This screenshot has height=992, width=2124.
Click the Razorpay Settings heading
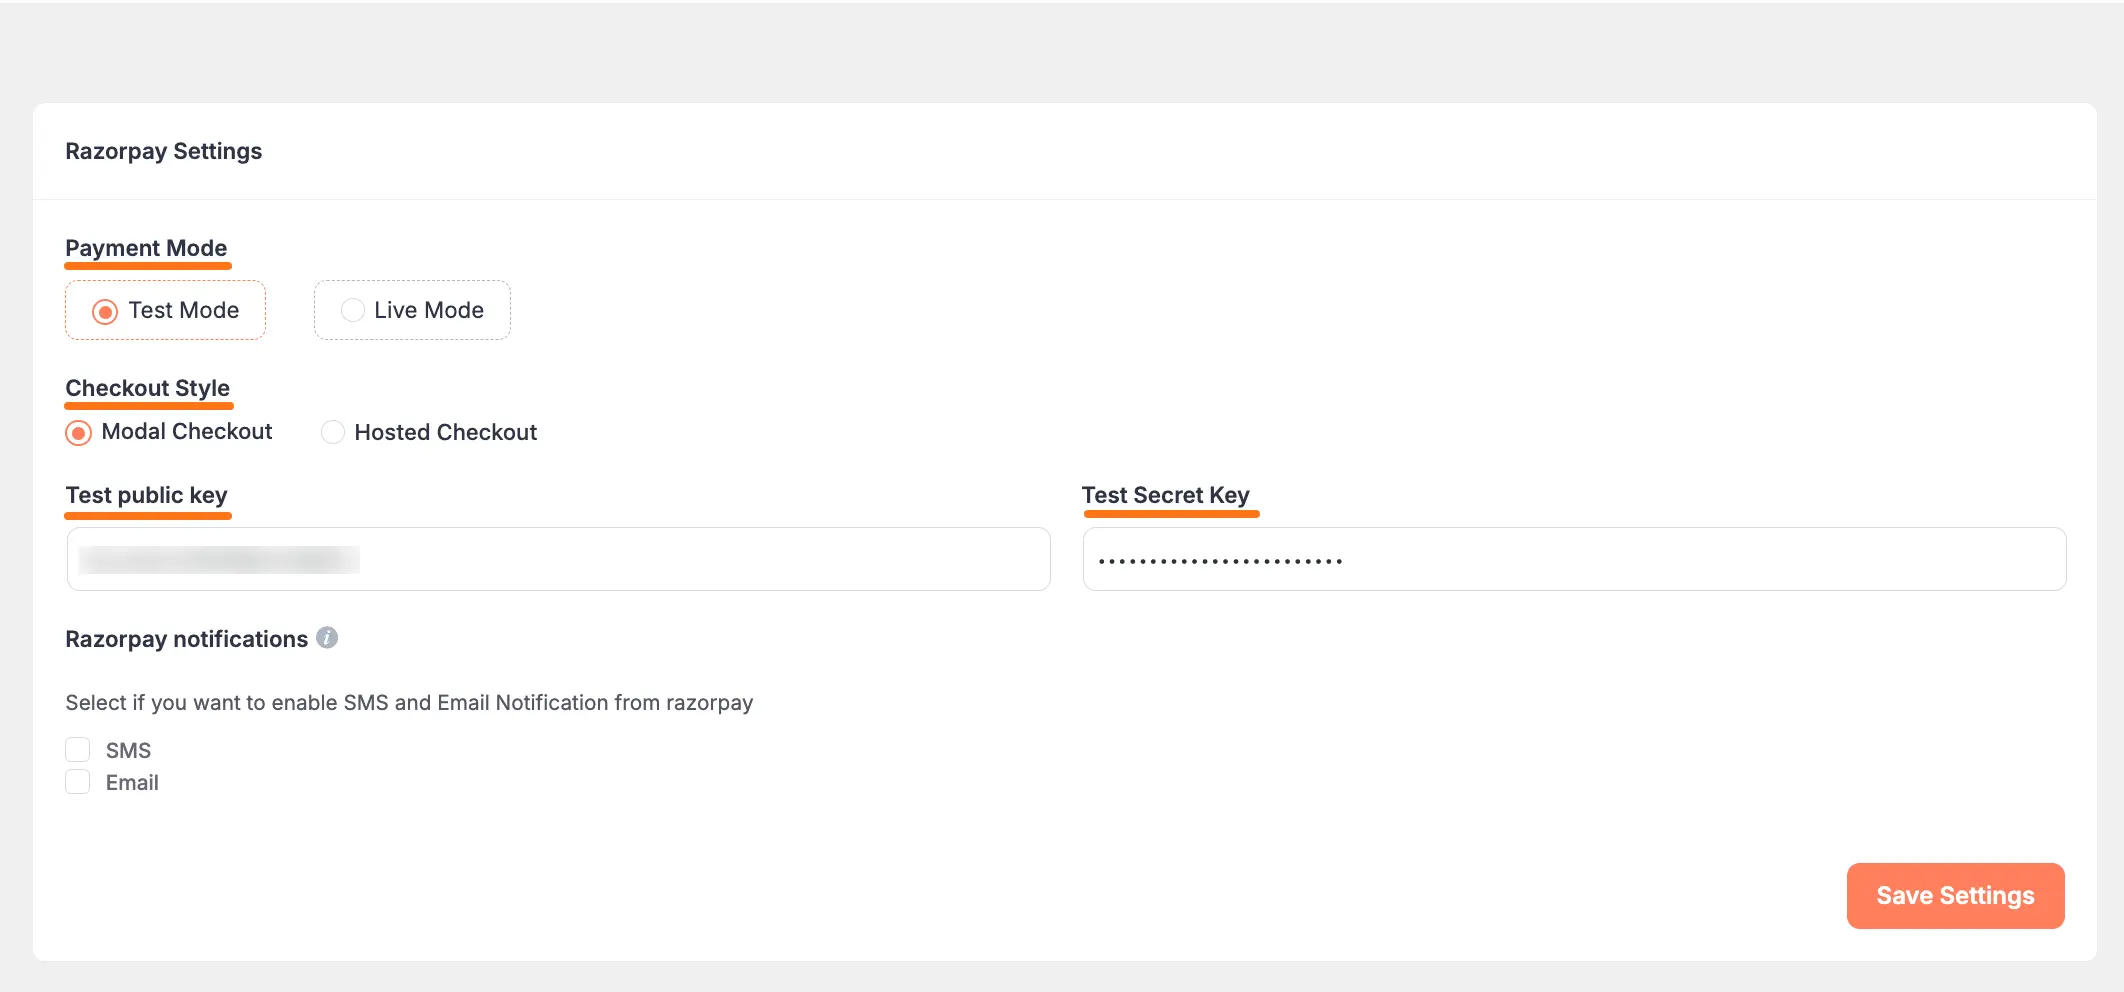[163, 151]
